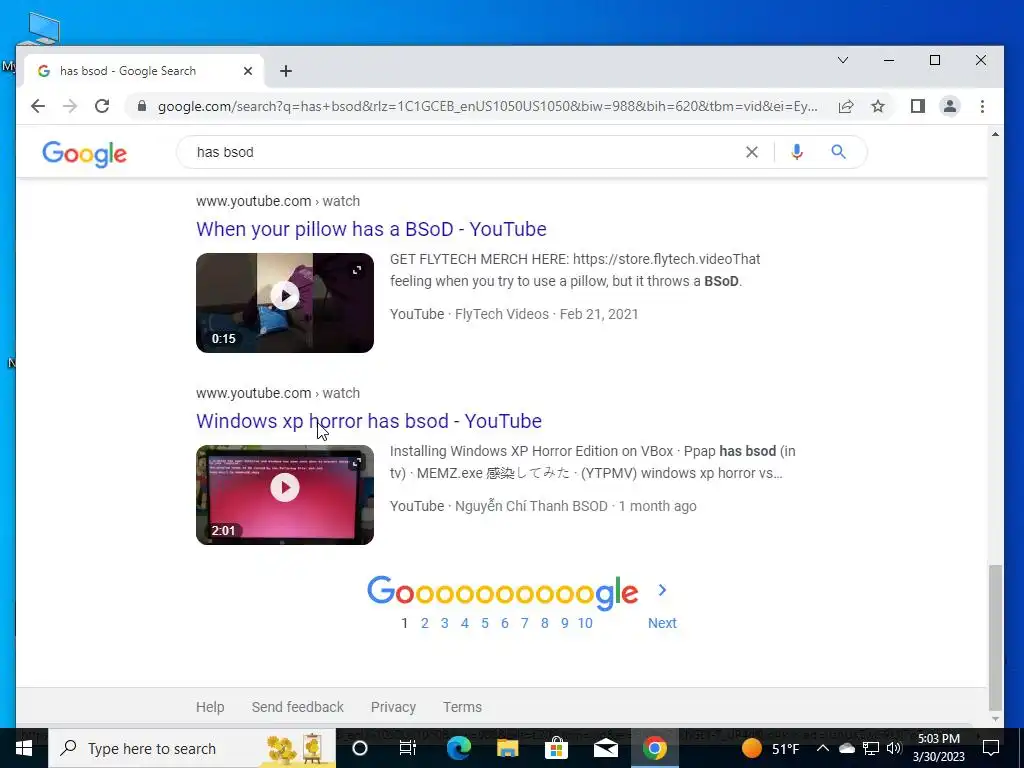This screenshot has width=1024, height=768.
Task: Launch Microsoft Edge from taskbar
Action: [x=458, y=748]
